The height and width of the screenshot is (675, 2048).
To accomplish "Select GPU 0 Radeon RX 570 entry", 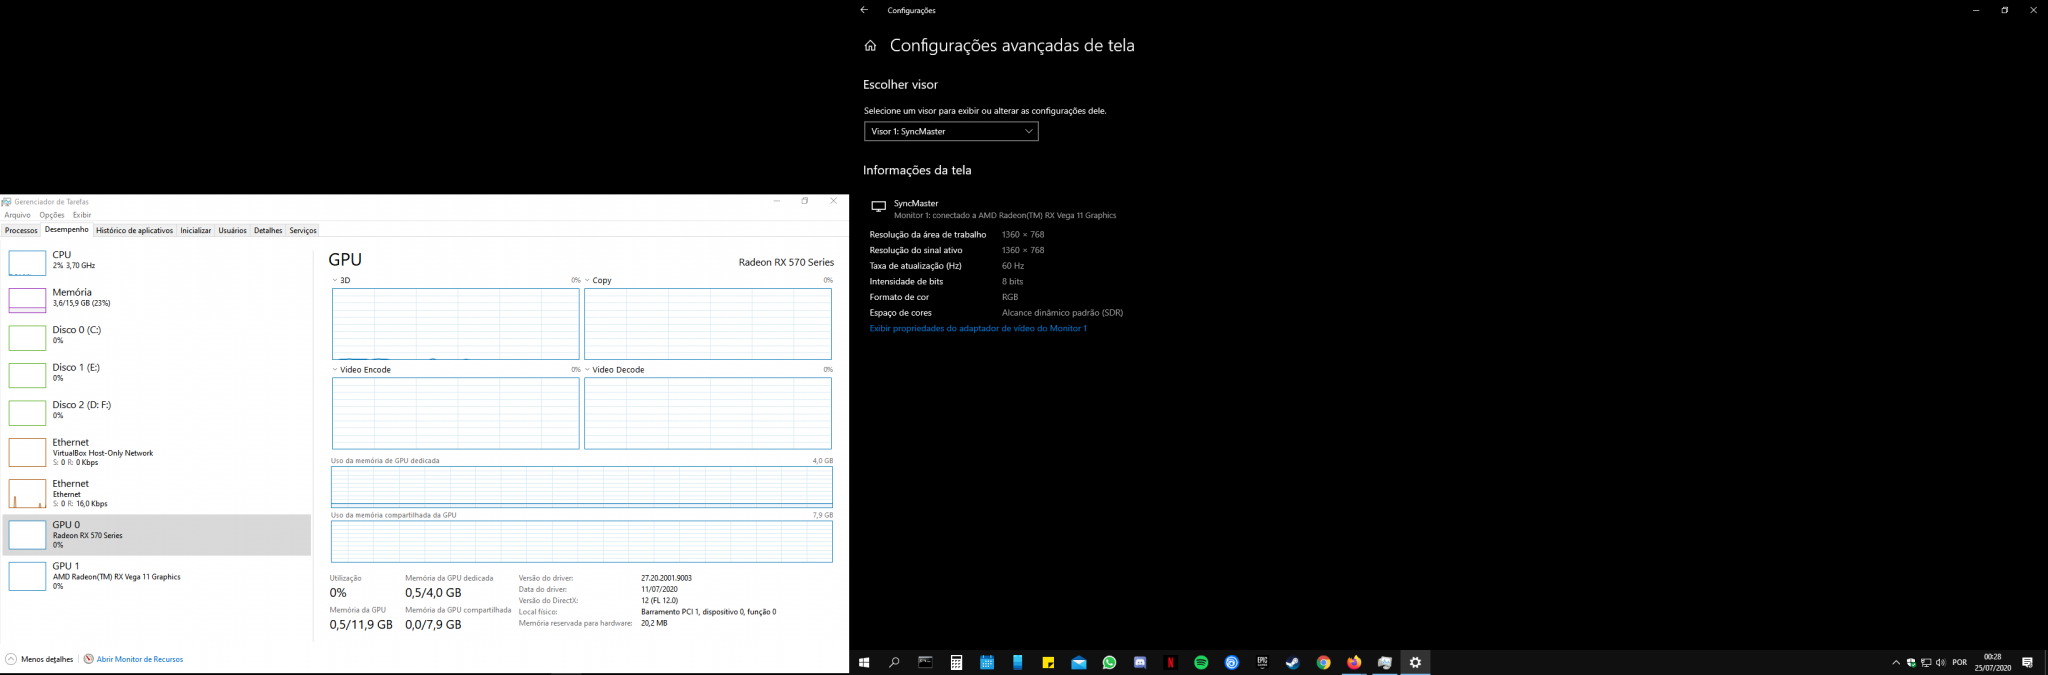I will [x=157, y=535].
